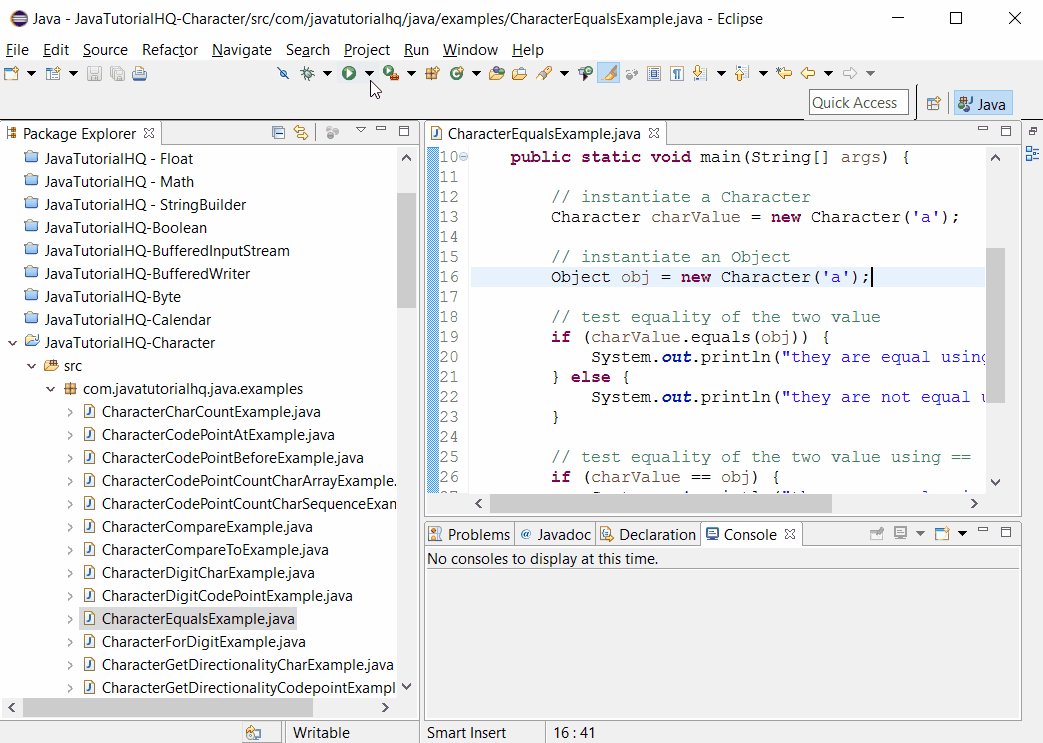Click the Print icon in the toolbar

[138, 73]
